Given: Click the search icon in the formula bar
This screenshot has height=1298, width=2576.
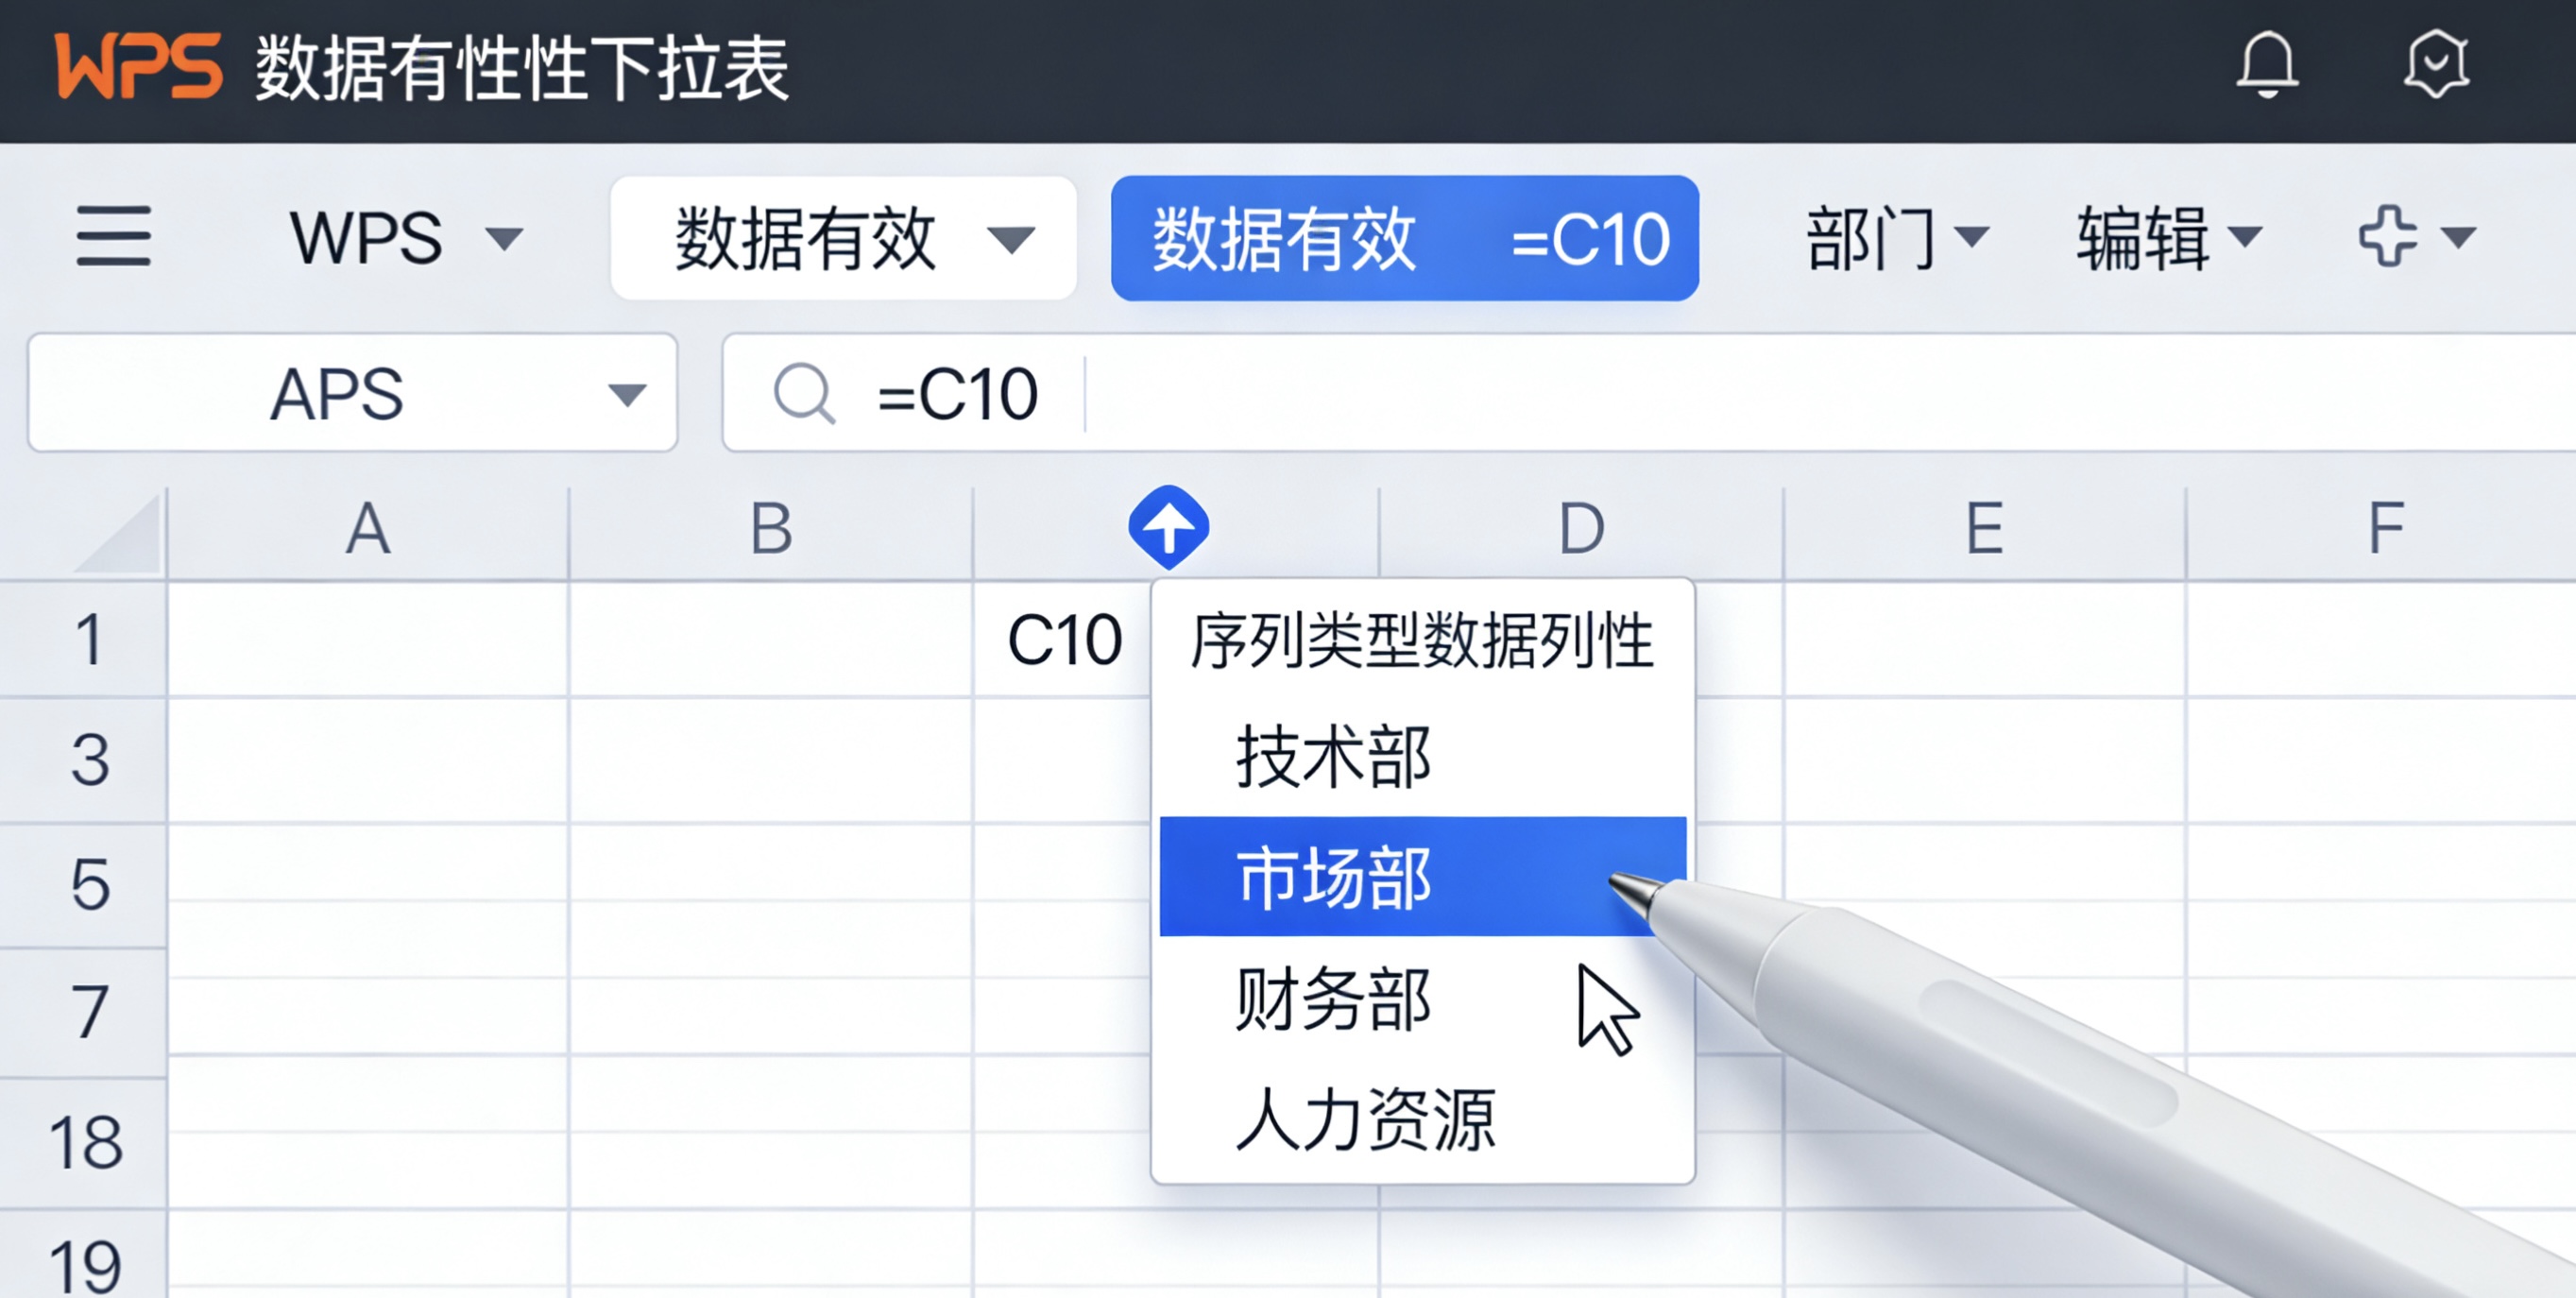Looking at the screenshot, I should pos(806,394).
